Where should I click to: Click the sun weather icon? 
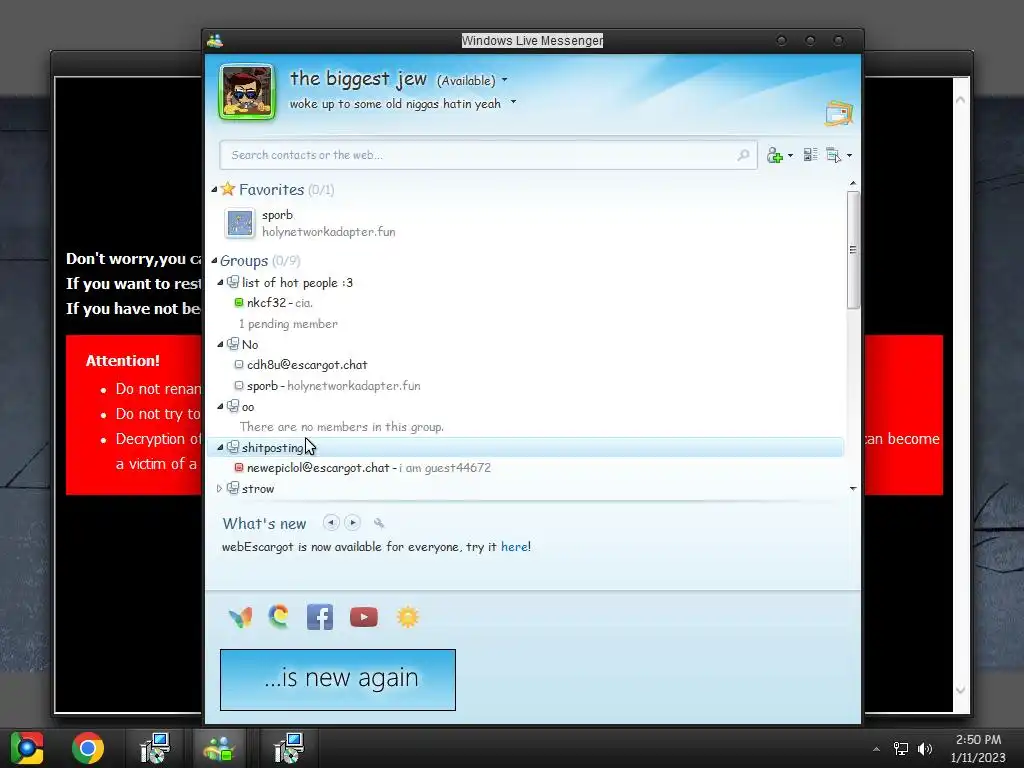[408, 617]
